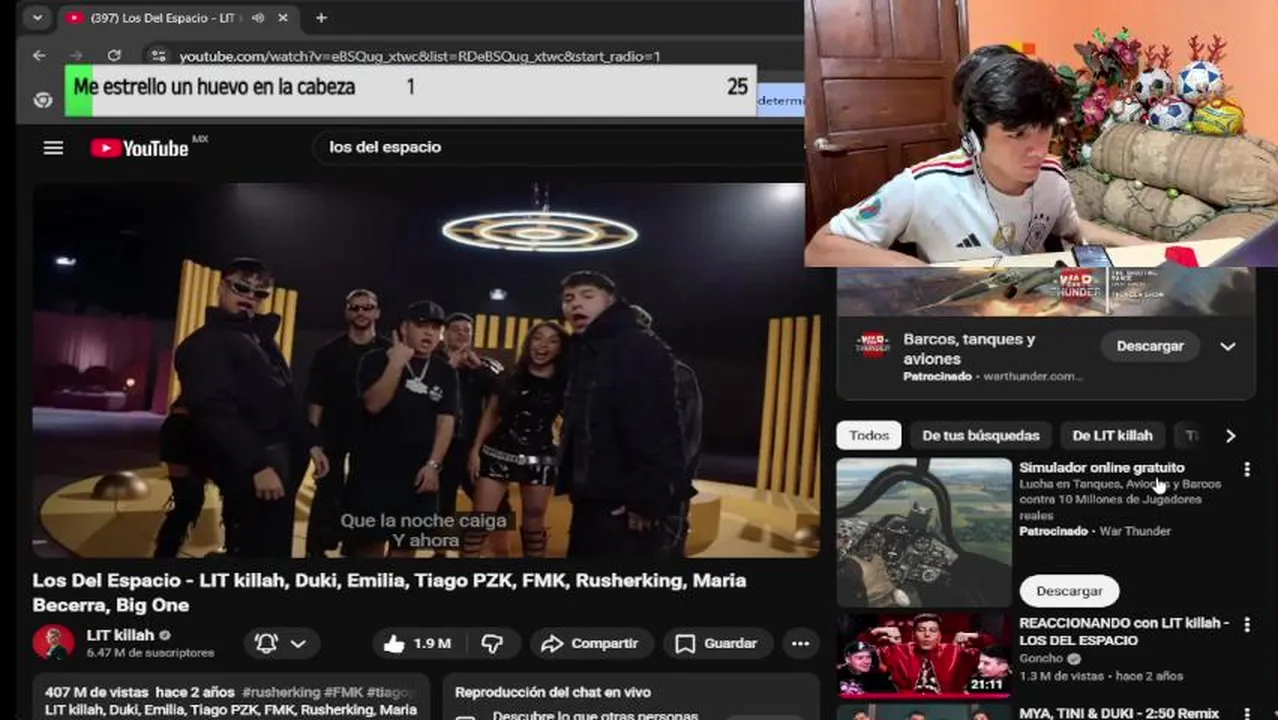Click the Goncho channel name
Screen dimensions: 1278x720
click(x=1041, y=659)
